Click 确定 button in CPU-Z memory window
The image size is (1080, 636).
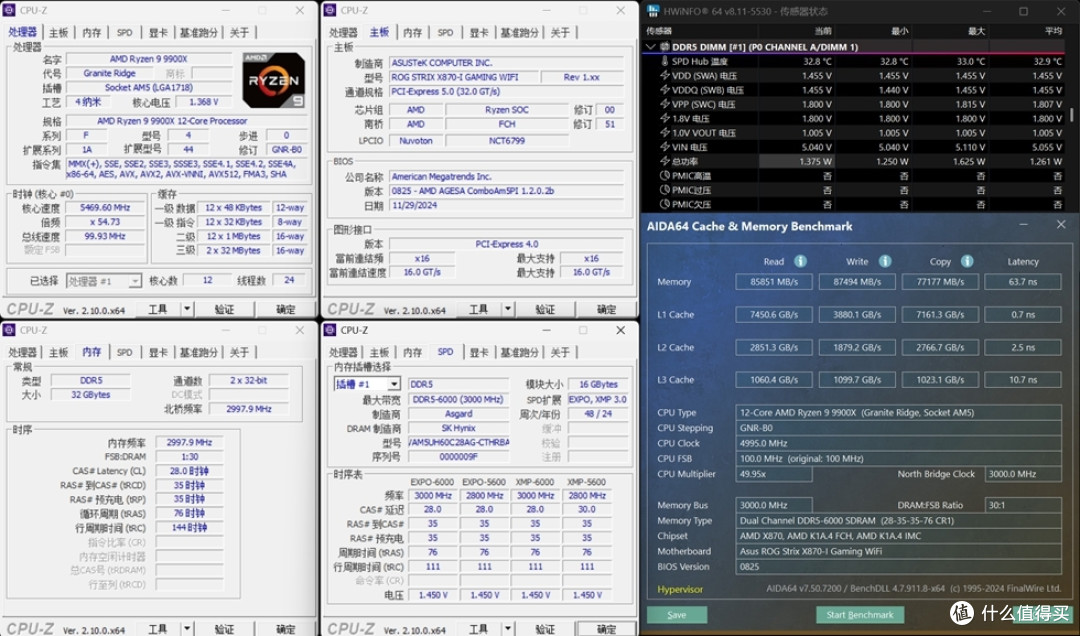pos(286,629)
